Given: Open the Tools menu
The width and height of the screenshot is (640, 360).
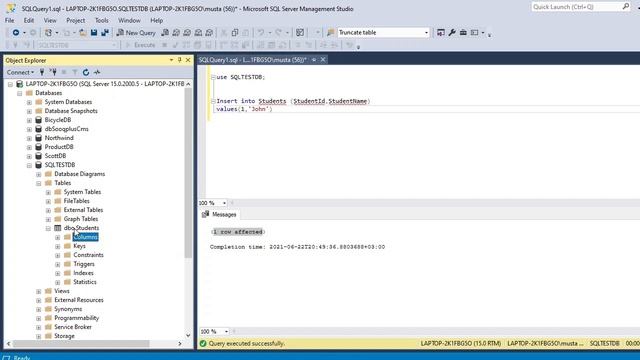Looking at the screenshot, I should (x=102, y=20).
